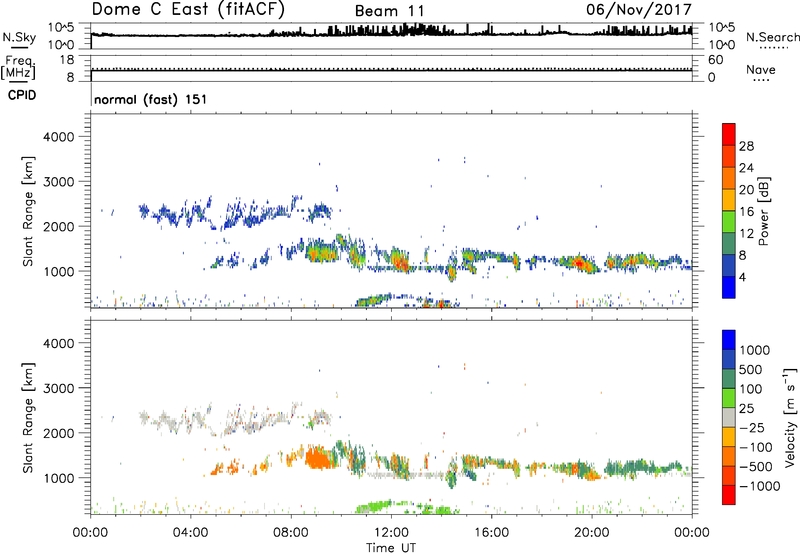Viewport: 800px width, 554px height.
Task: Click the '3000' range tick in the velocity panel
Action: click(58, 388)
